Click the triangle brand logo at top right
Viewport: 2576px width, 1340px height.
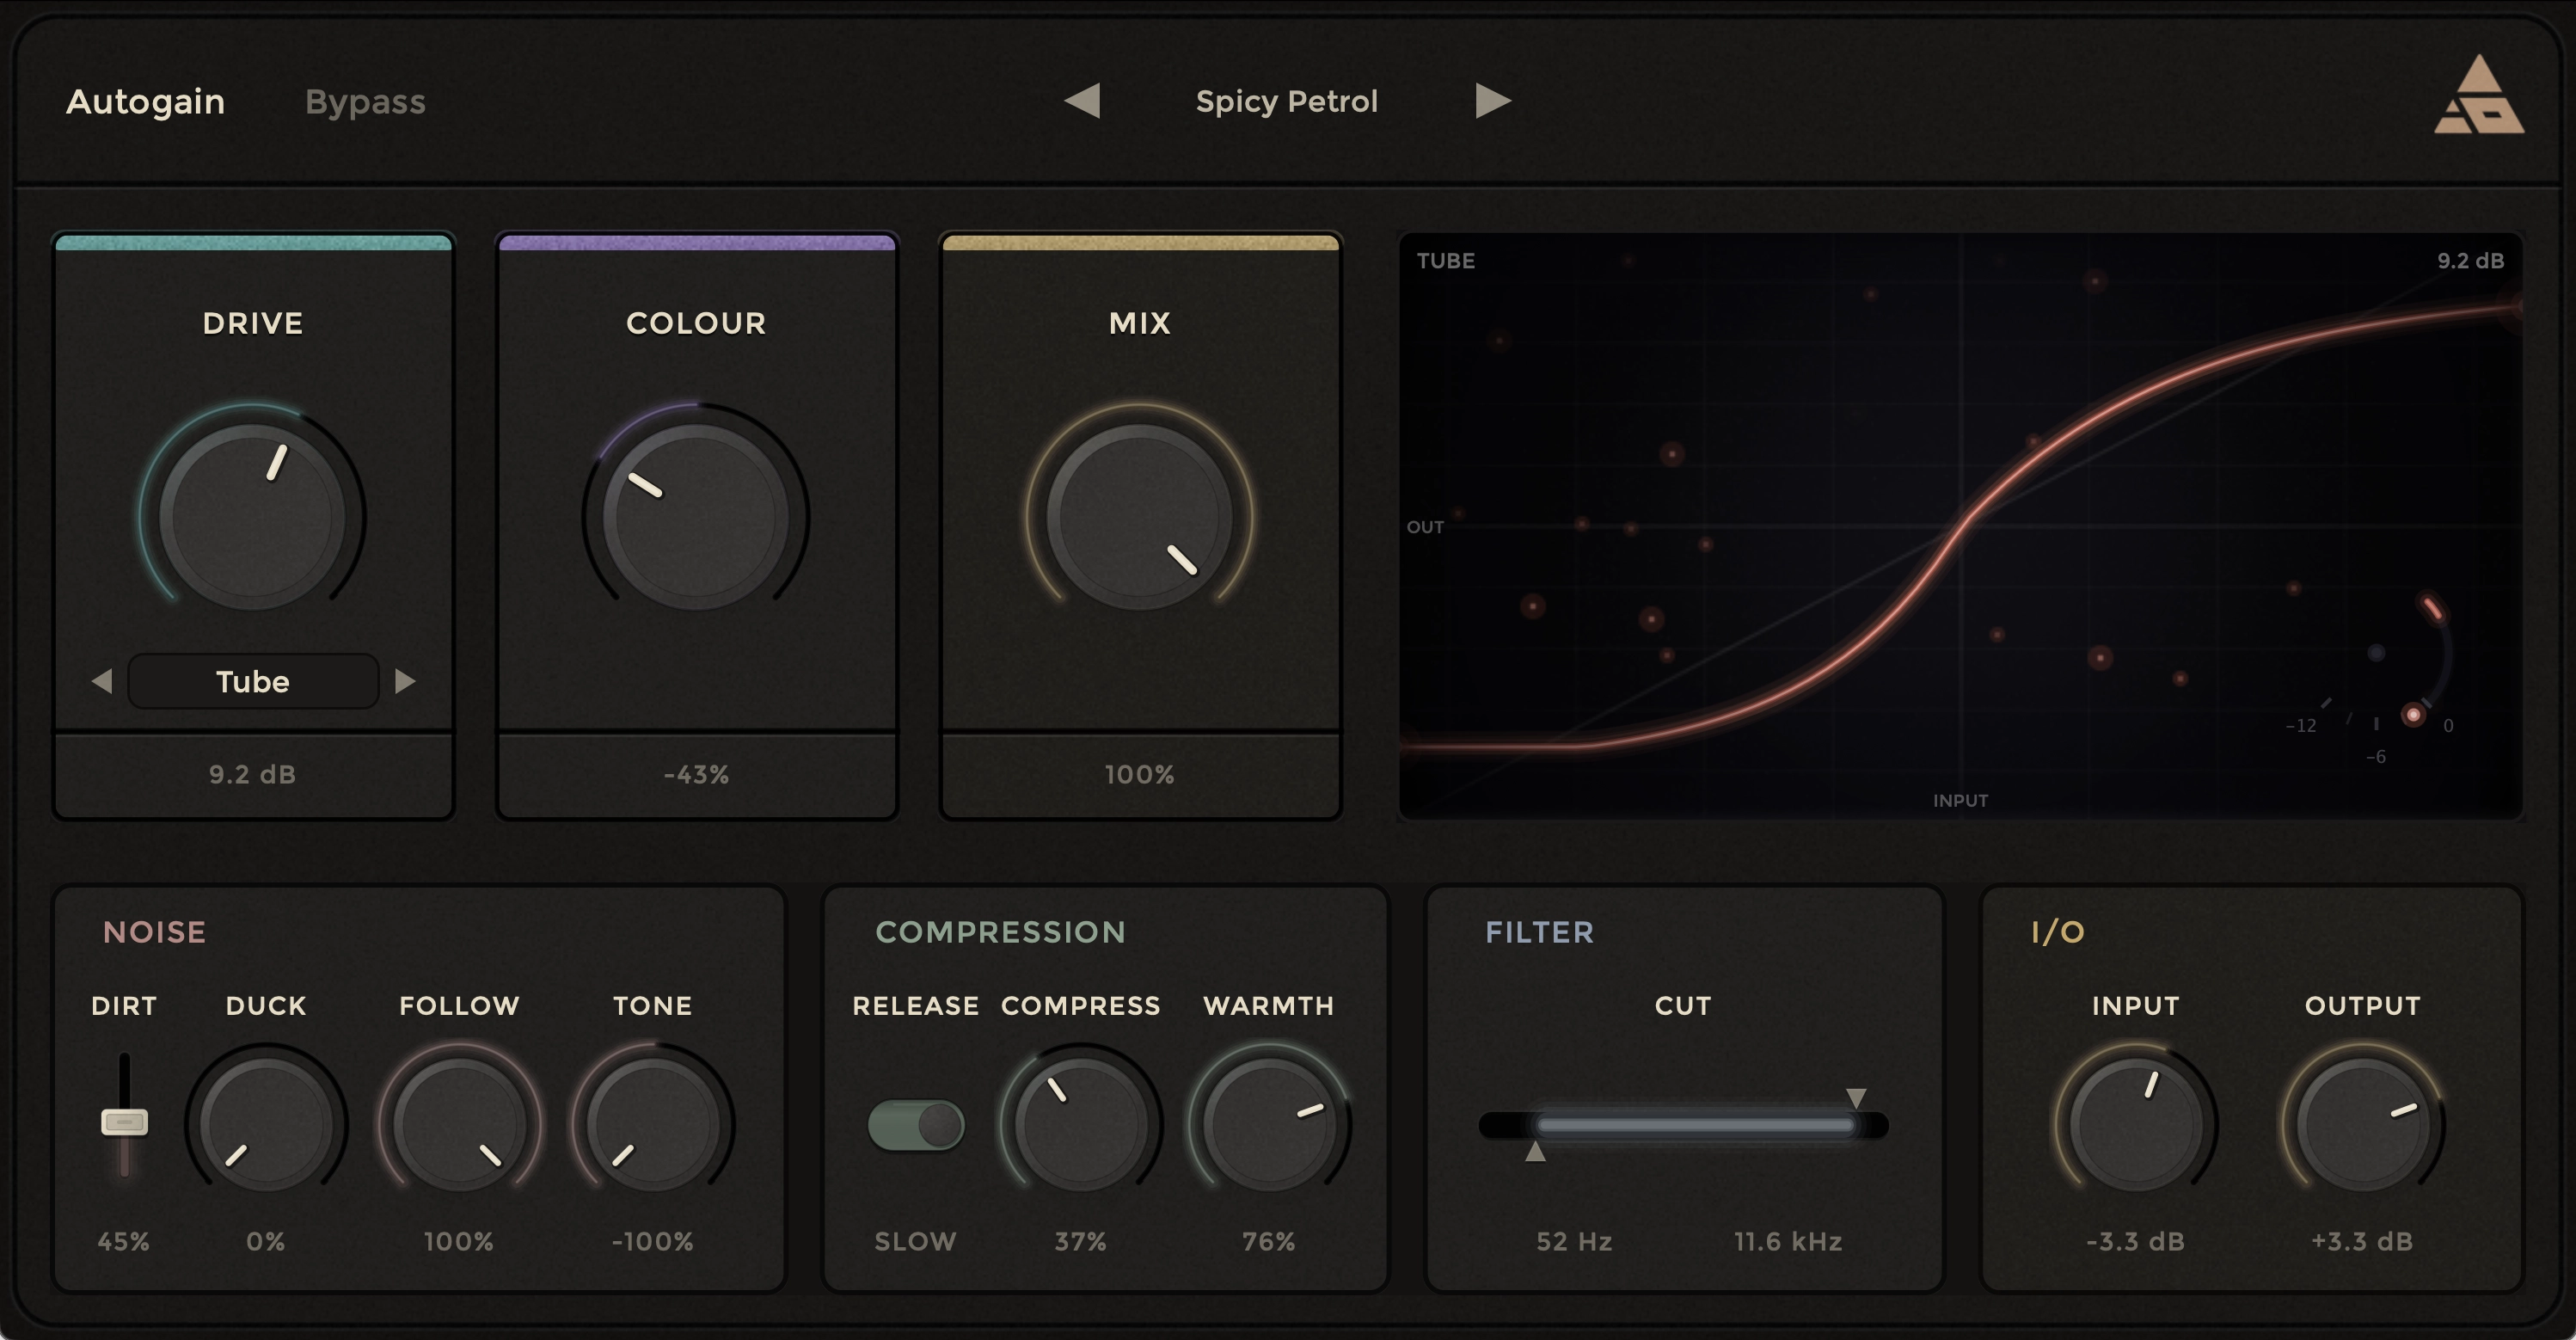pos(2478,94)
